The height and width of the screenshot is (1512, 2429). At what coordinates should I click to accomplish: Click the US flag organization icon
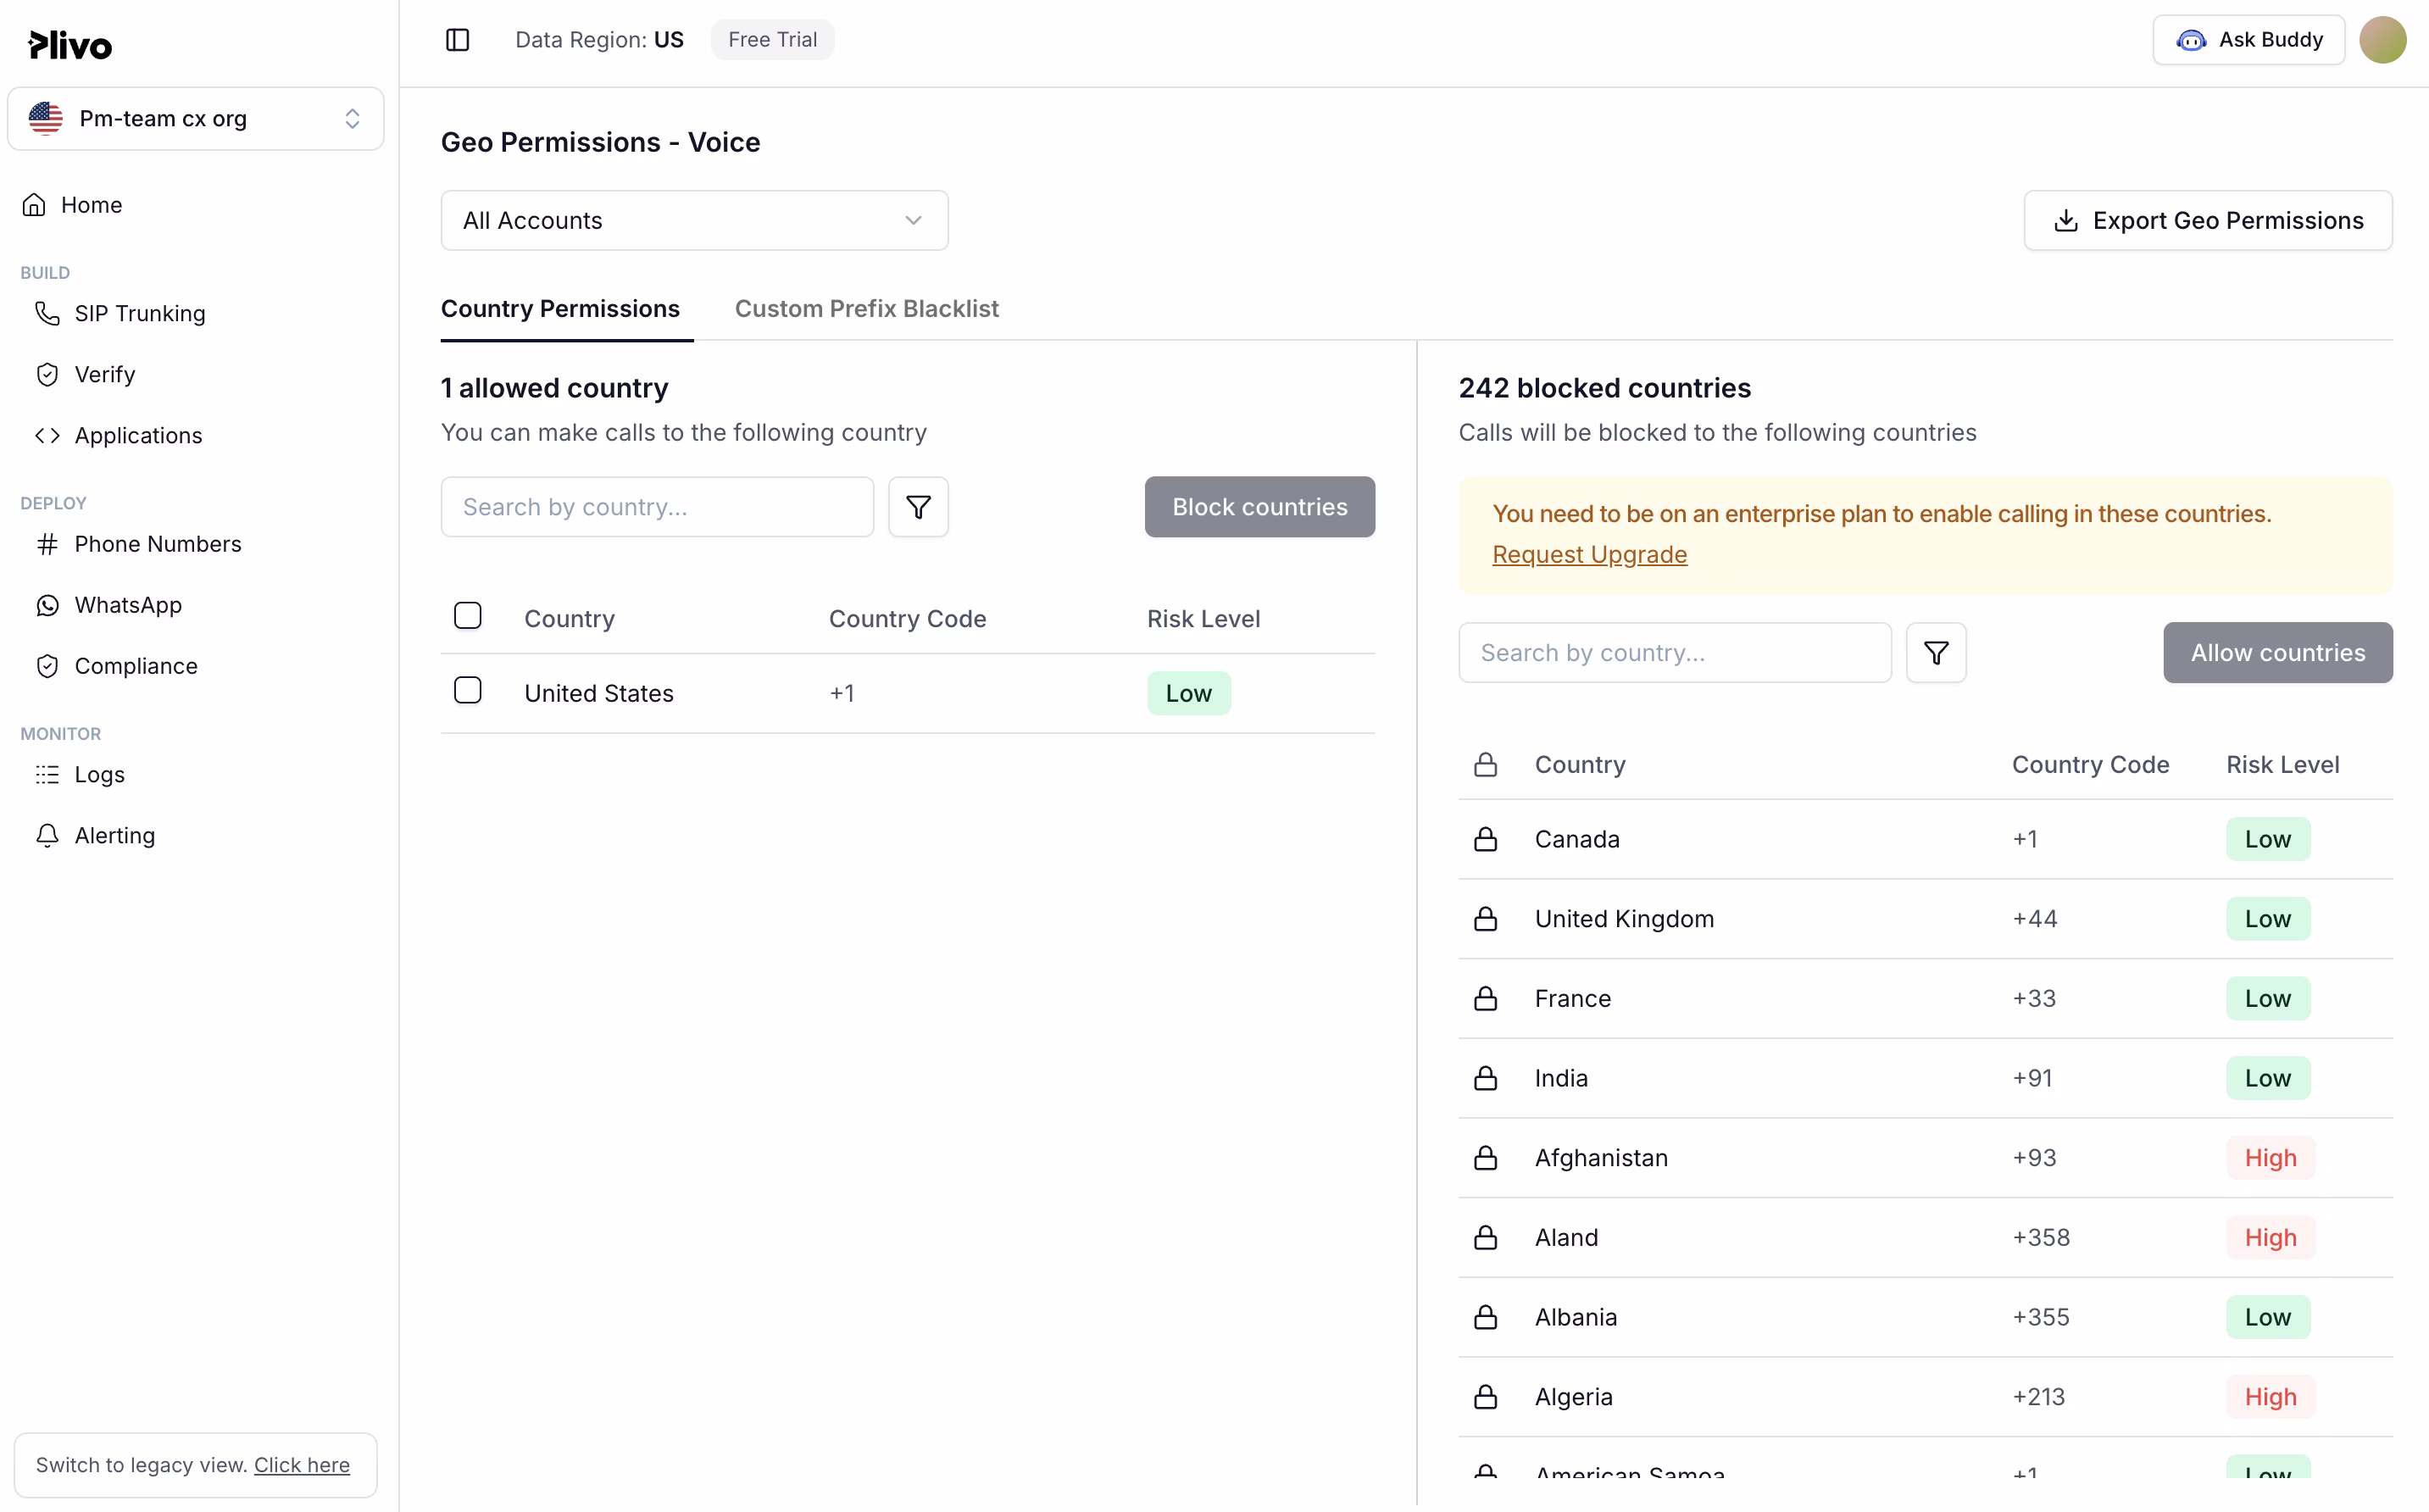tap(46, 119)
